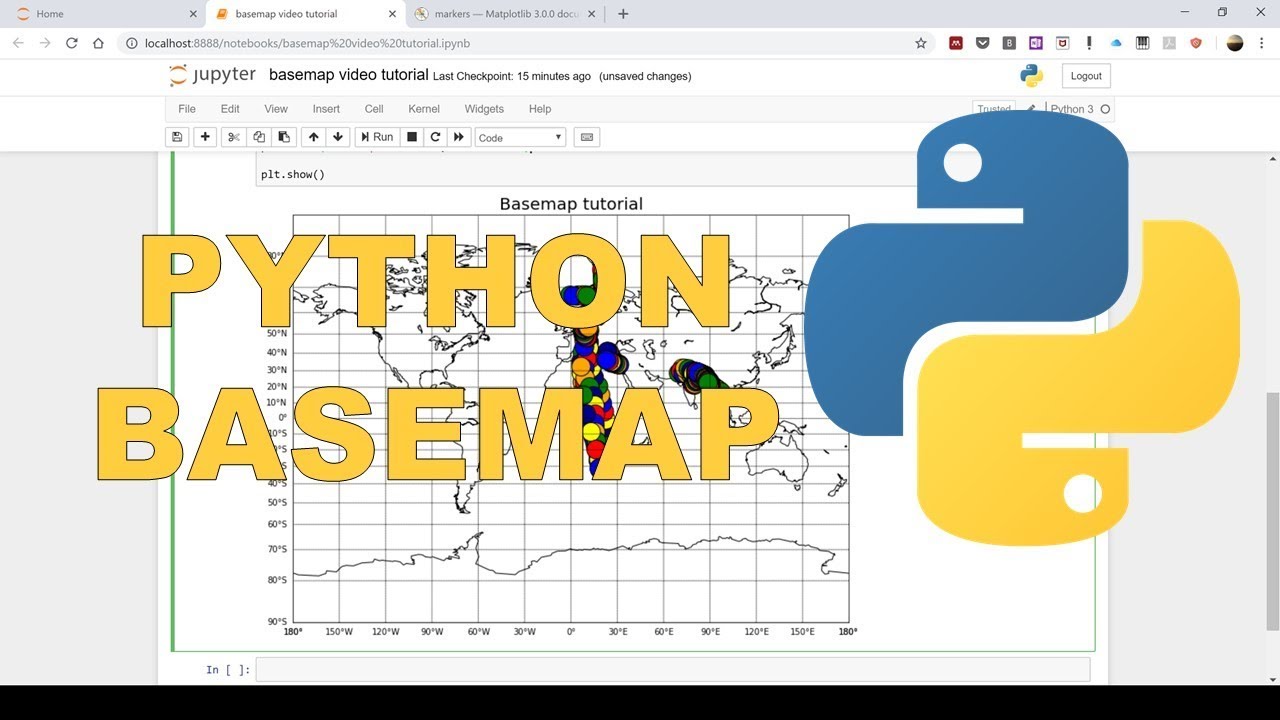The width and height of the screenshot is (1280, 720).
Task: Cut selected cells with the scissors icon
Action: tap(233, 137)
